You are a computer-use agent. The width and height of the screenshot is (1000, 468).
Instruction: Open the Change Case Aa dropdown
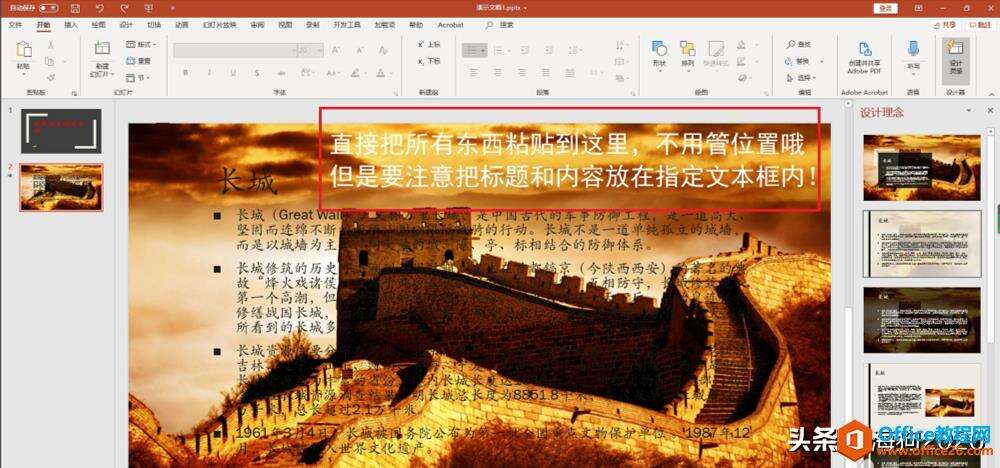point(333,73)
